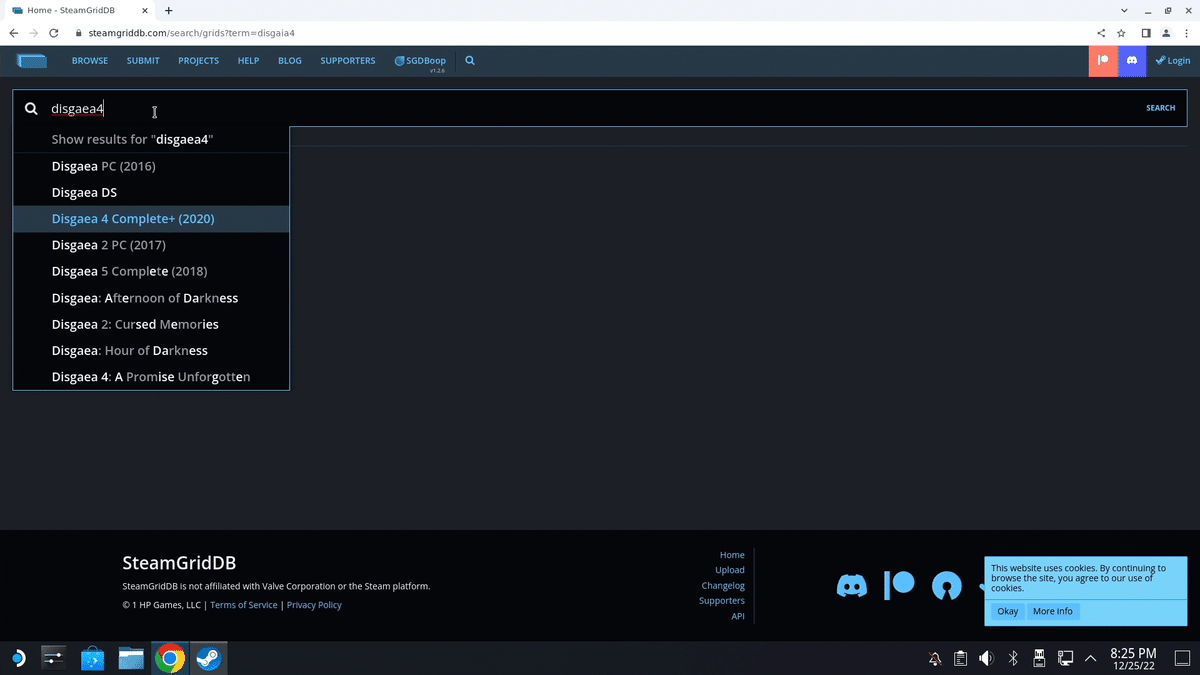
Task: Click the browser share icon in the address bar
Action: pyautogui.click(x=1101, y=33)
